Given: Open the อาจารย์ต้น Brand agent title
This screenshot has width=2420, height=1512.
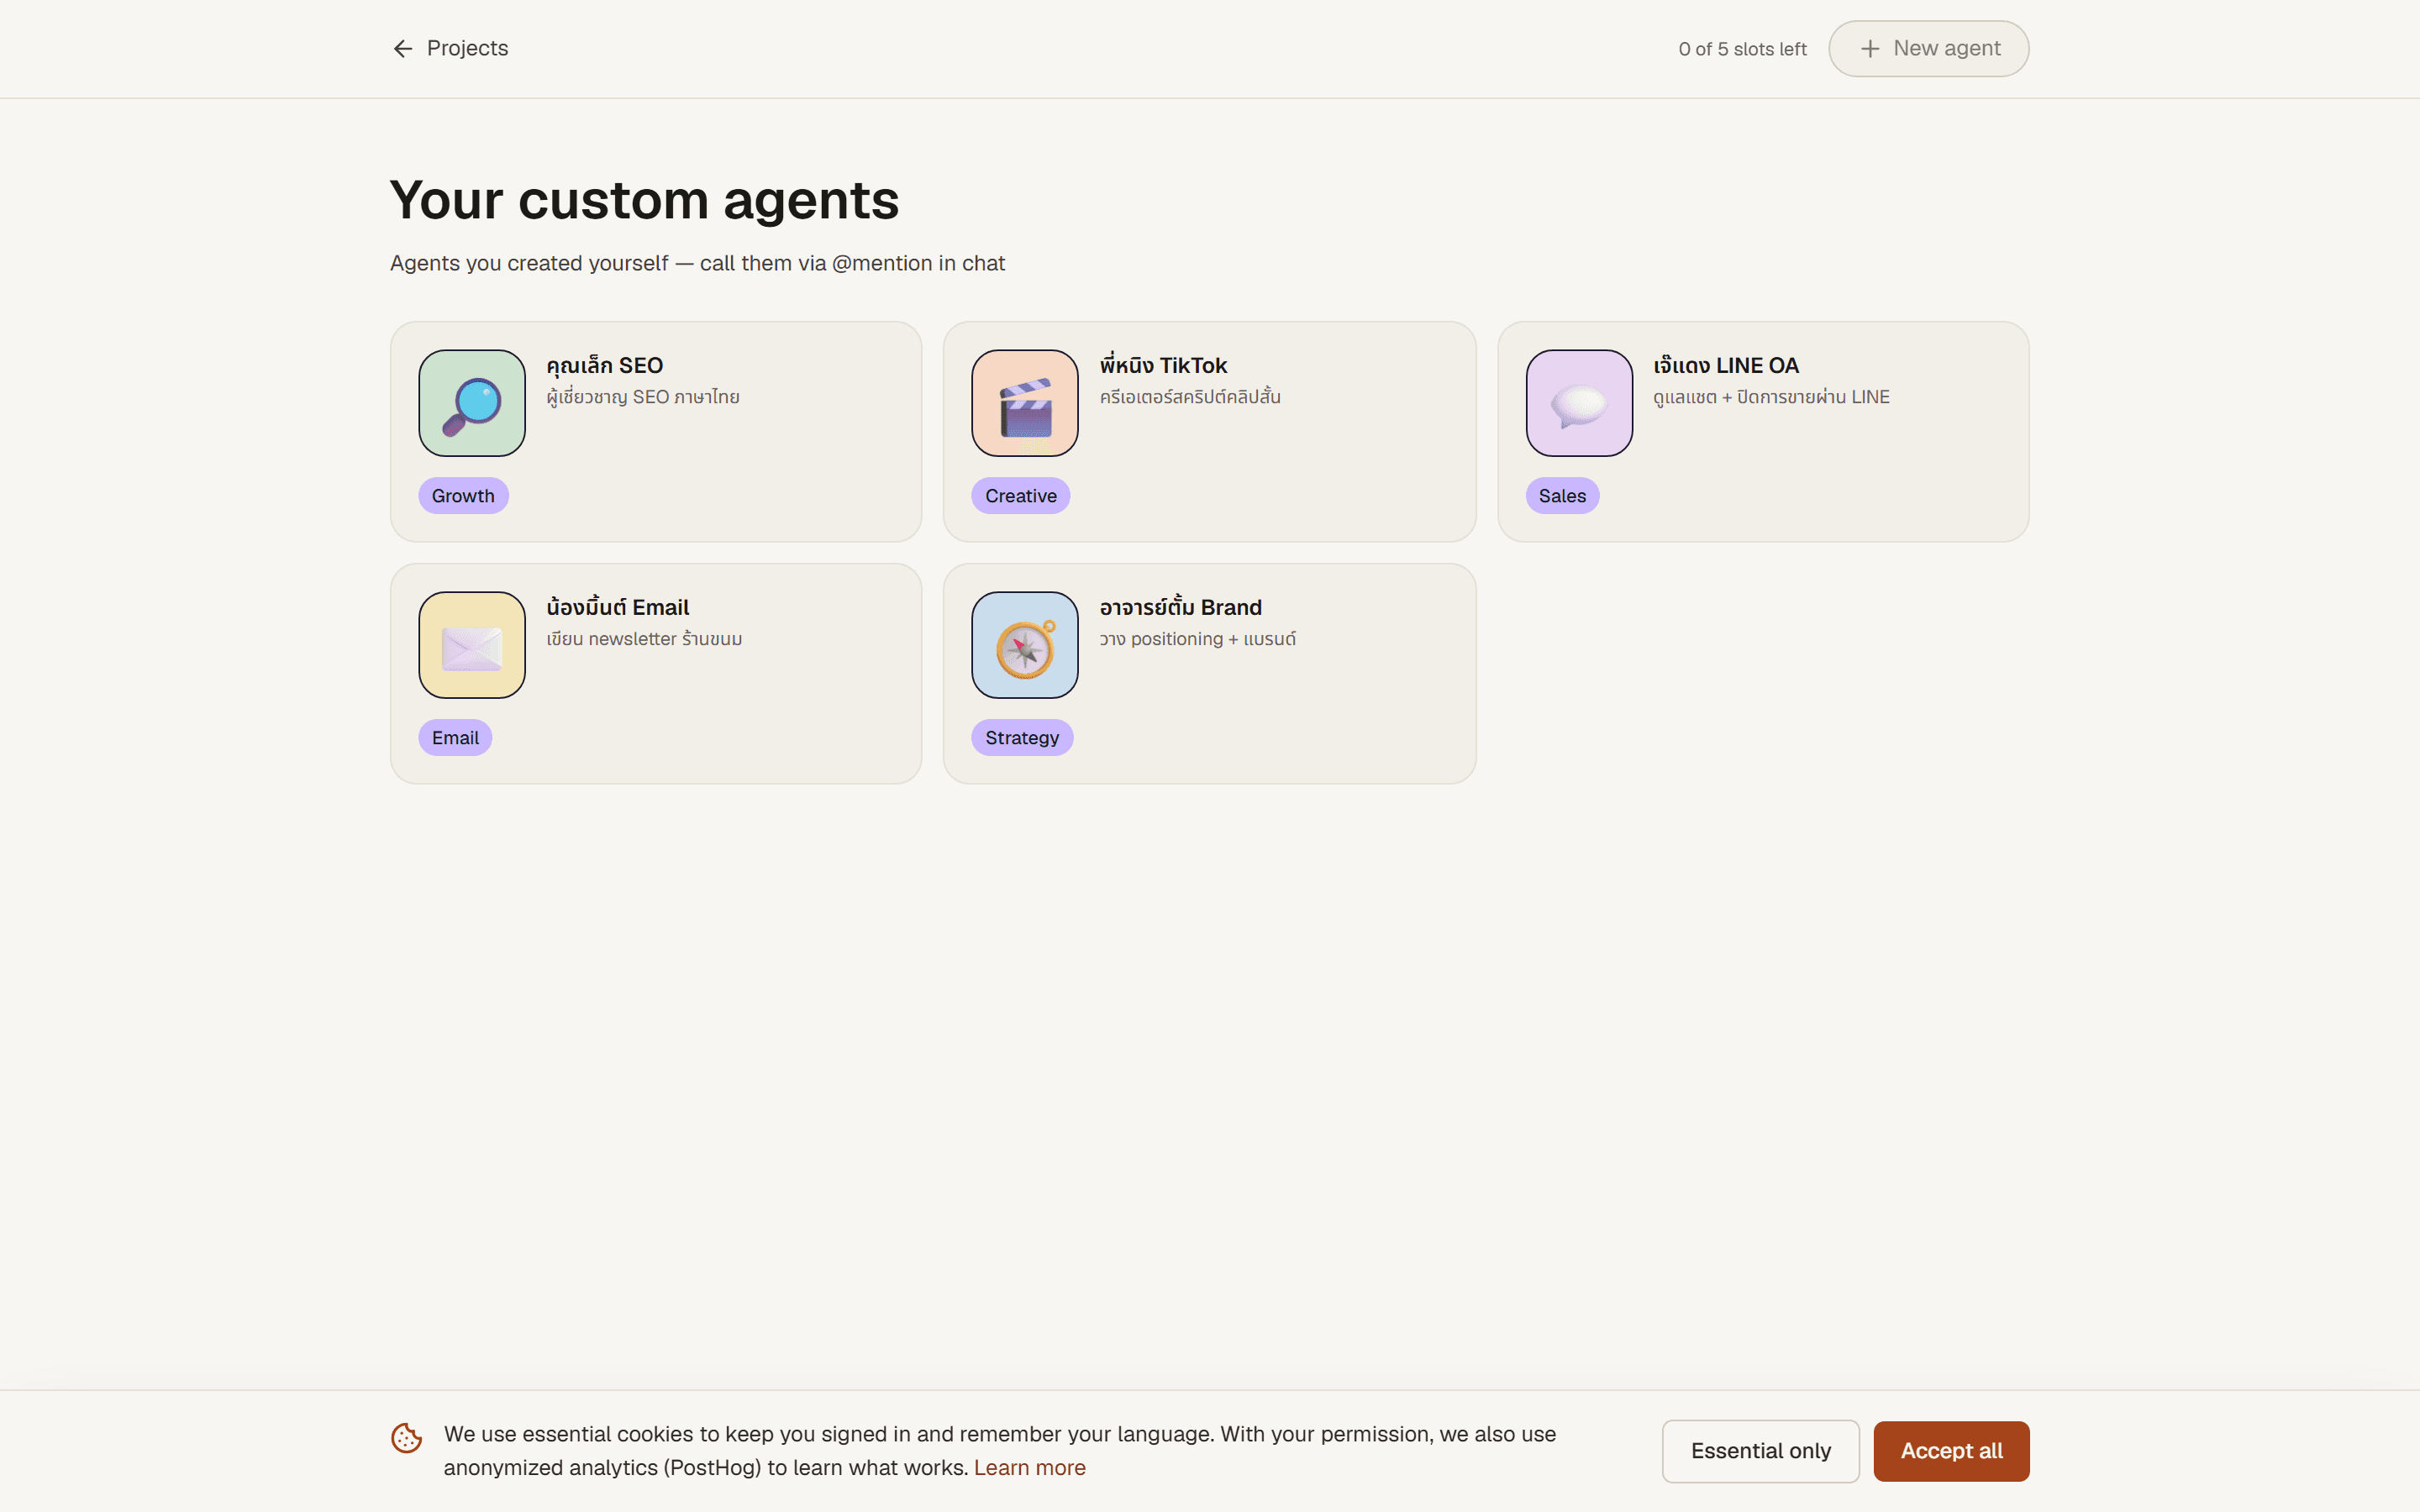Looking at the screenshot, I should [1180, 607].
